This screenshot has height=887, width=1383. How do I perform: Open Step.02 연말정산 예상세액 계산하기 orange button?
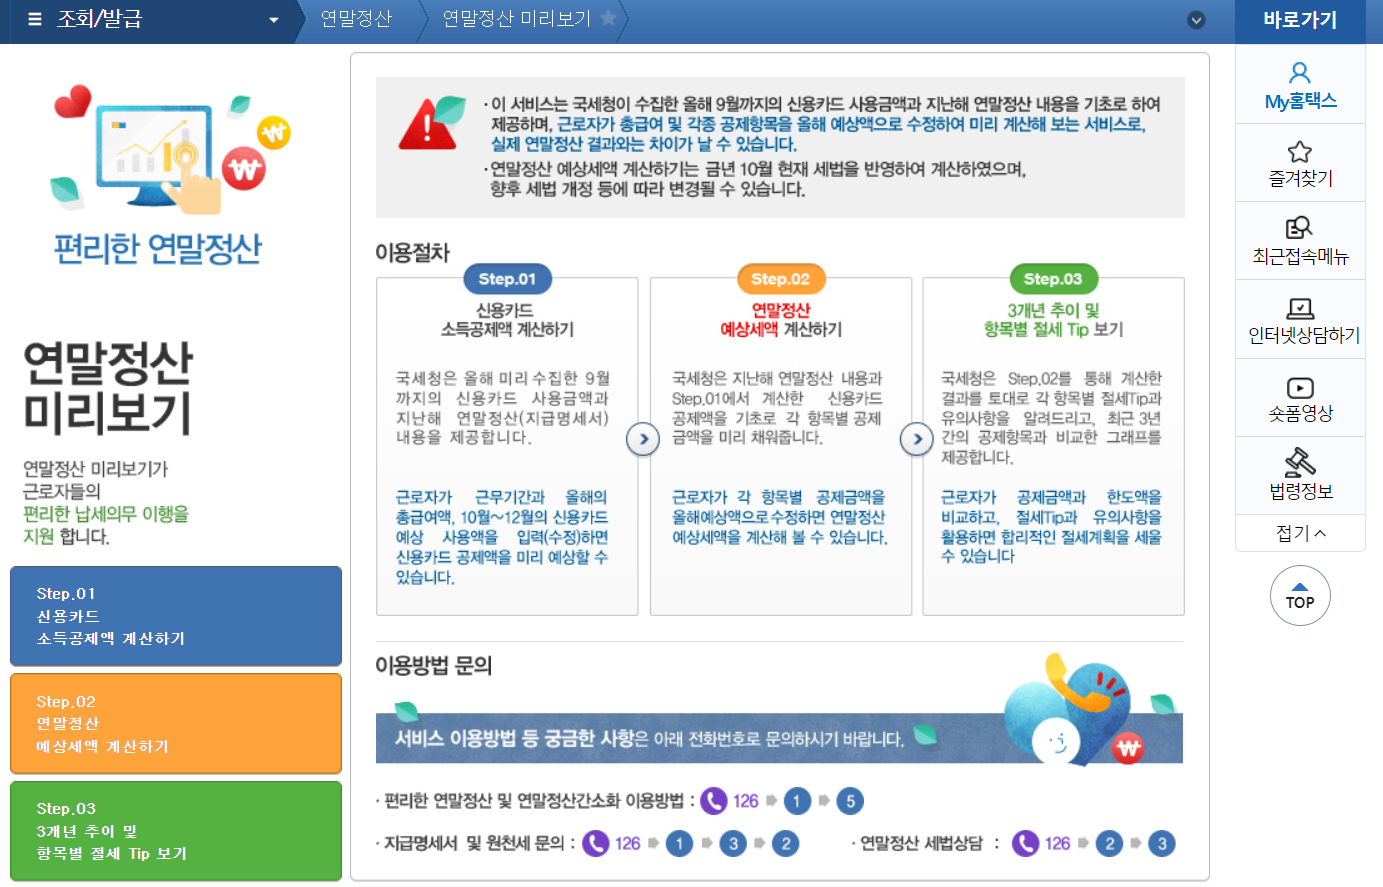pos(176,723)
